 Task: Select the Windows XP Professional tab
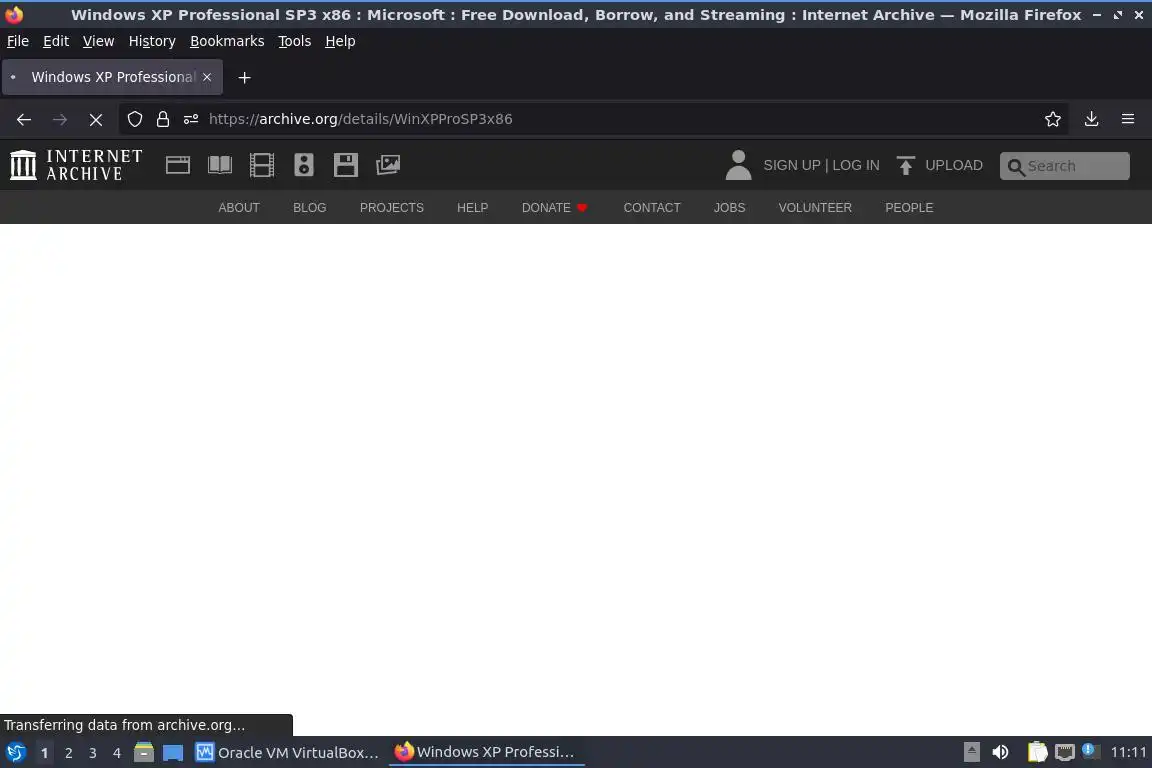112,77
